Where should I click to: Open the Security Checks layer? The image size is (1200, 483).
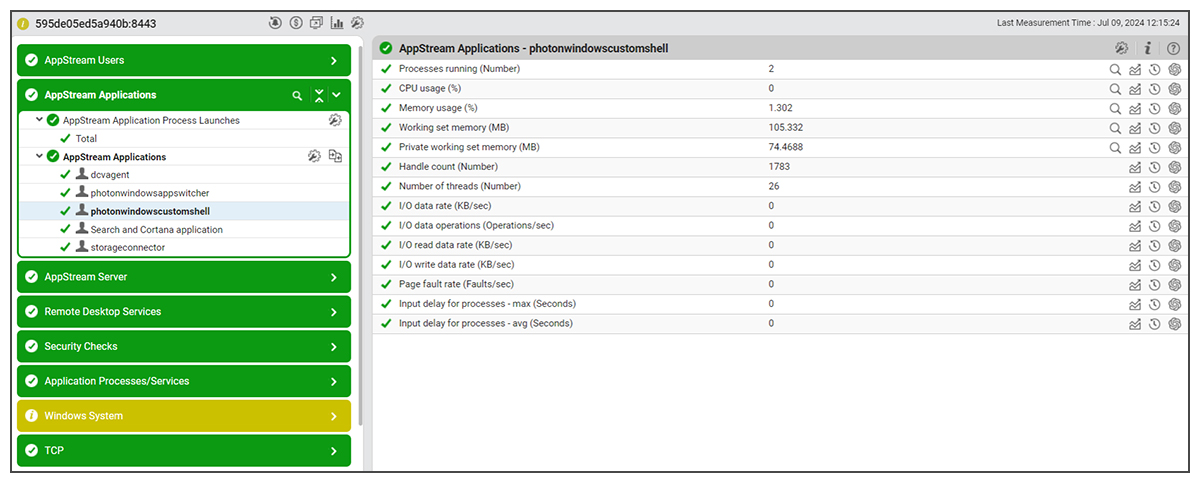[x=334, y=347]
